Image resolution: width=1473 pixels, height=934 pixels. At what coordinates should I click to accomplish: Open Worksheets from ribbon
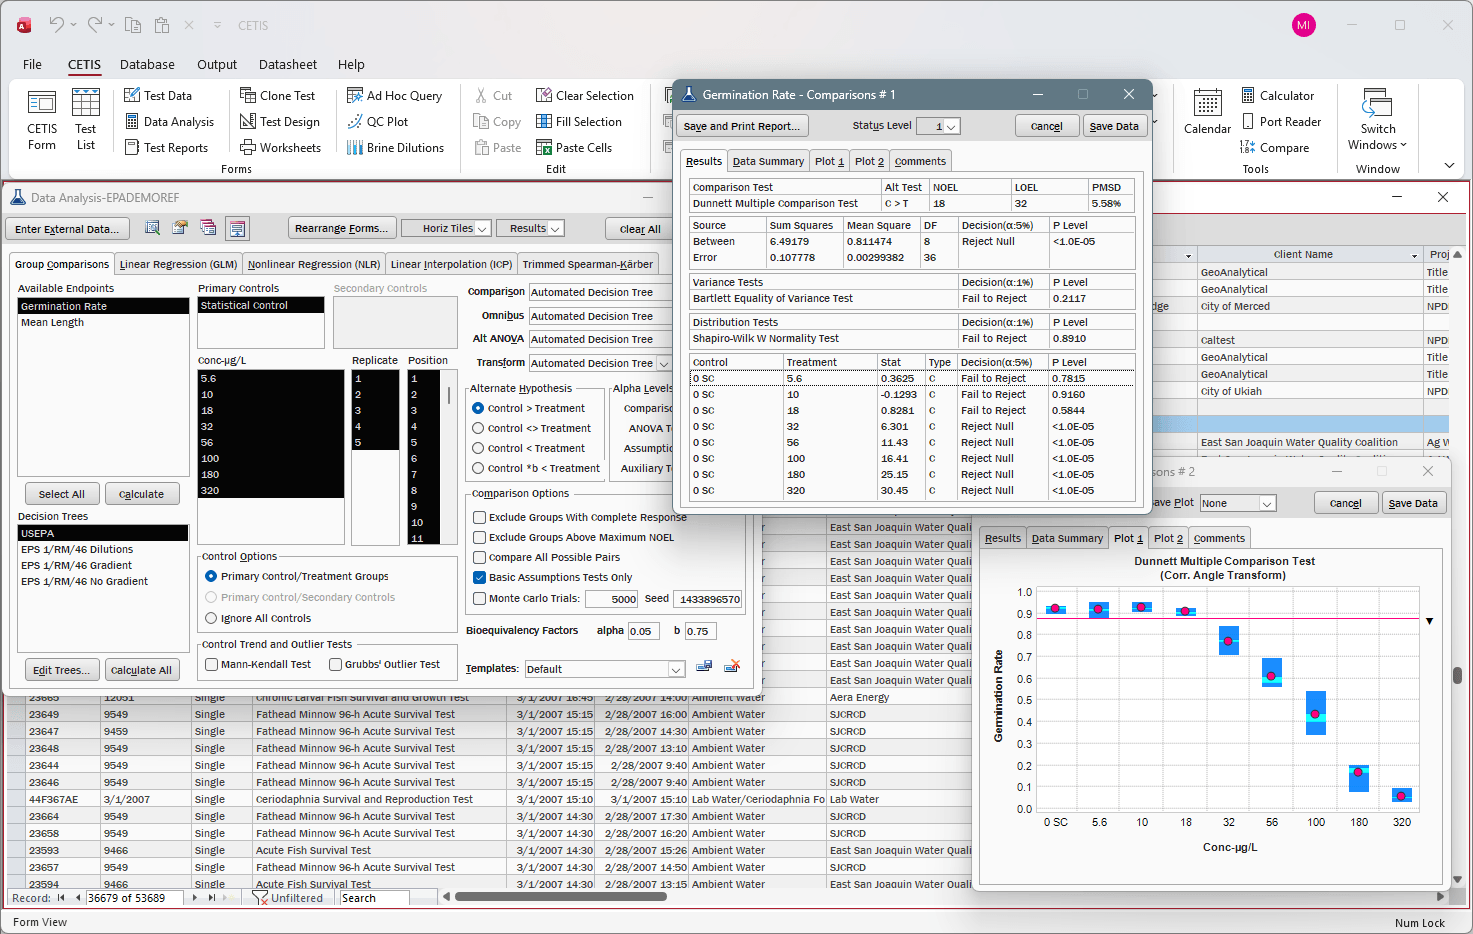(x=281, y=147)
